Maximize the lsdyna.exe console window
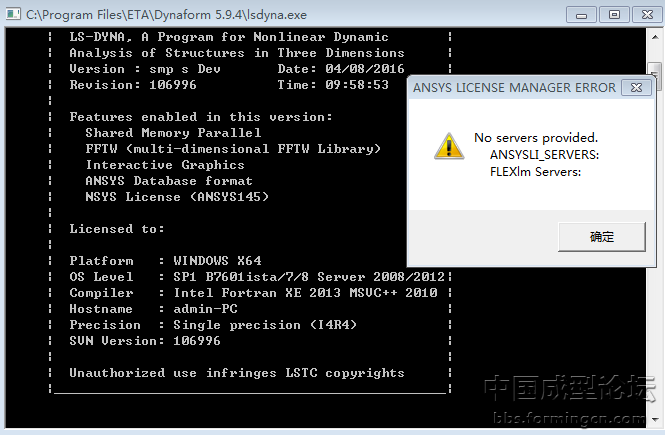The height and width of the screenshot is (435, 665). 613,14
